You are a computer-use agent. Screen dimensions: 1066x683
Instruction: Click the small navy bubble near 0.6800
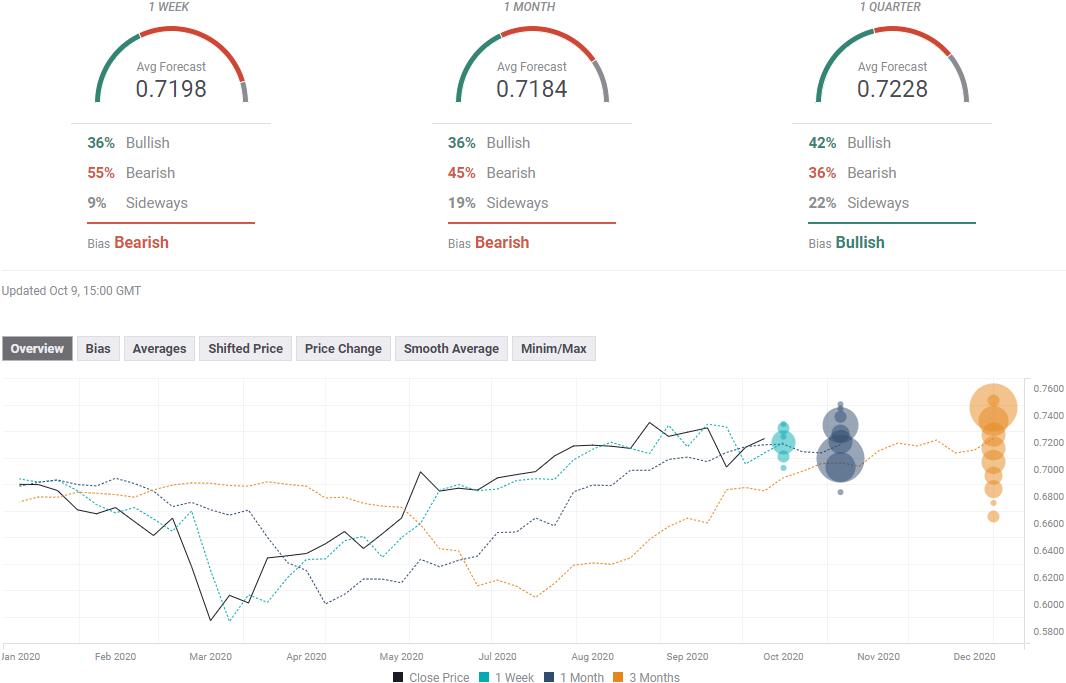click(840, 492)
